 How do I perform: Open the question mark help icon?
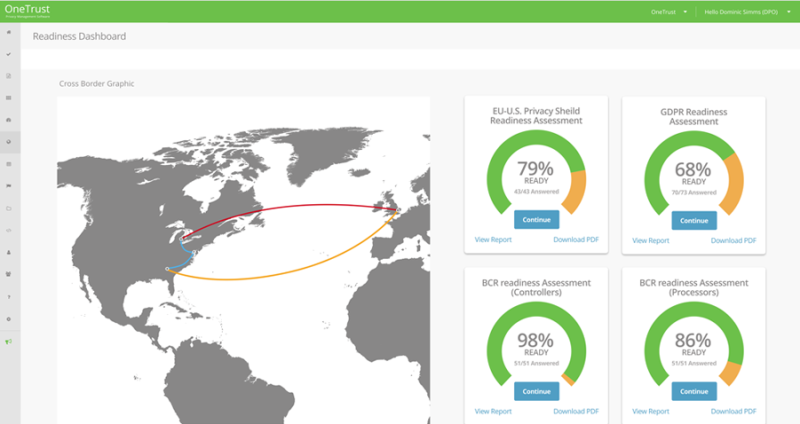click(x=9, y=296)
